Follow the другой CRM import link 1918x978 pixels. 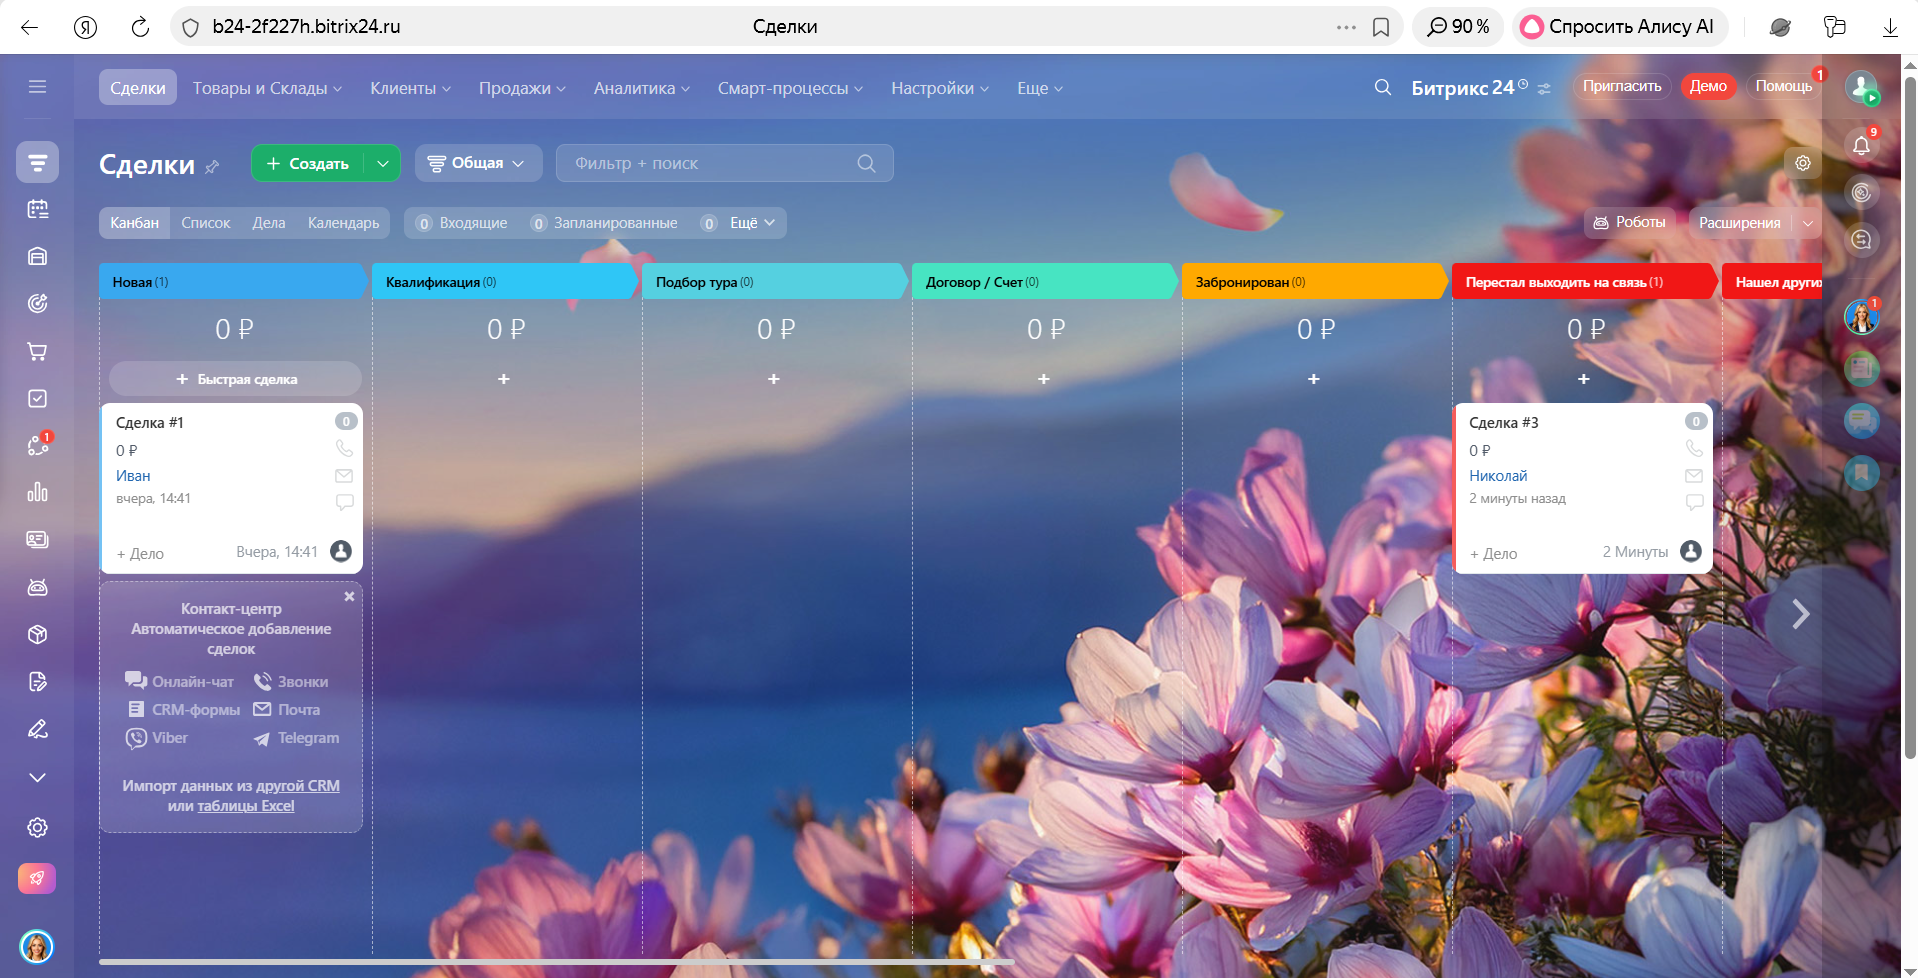point(298,786)
